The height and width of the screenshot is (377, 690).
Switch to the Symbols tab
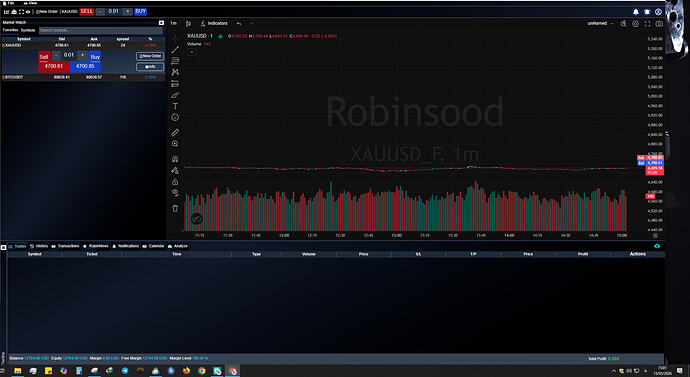coord(28,30)
